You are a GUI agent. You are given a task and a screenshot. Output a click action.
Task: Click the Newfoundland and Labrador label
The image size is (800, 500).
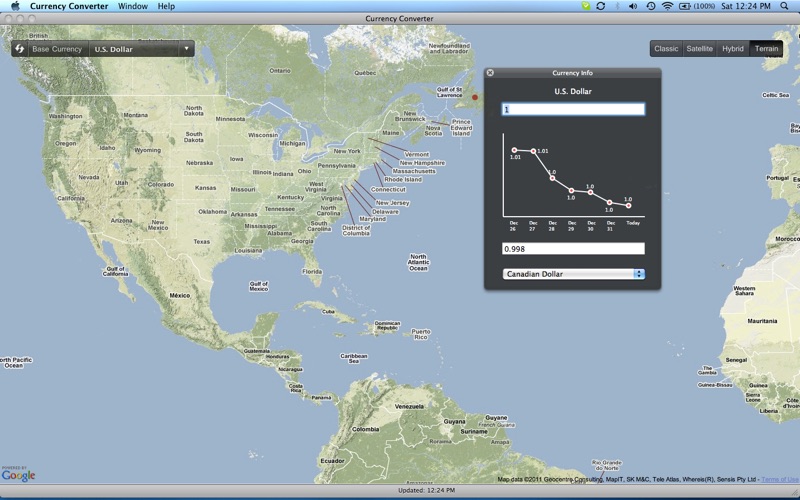(449, 48)
